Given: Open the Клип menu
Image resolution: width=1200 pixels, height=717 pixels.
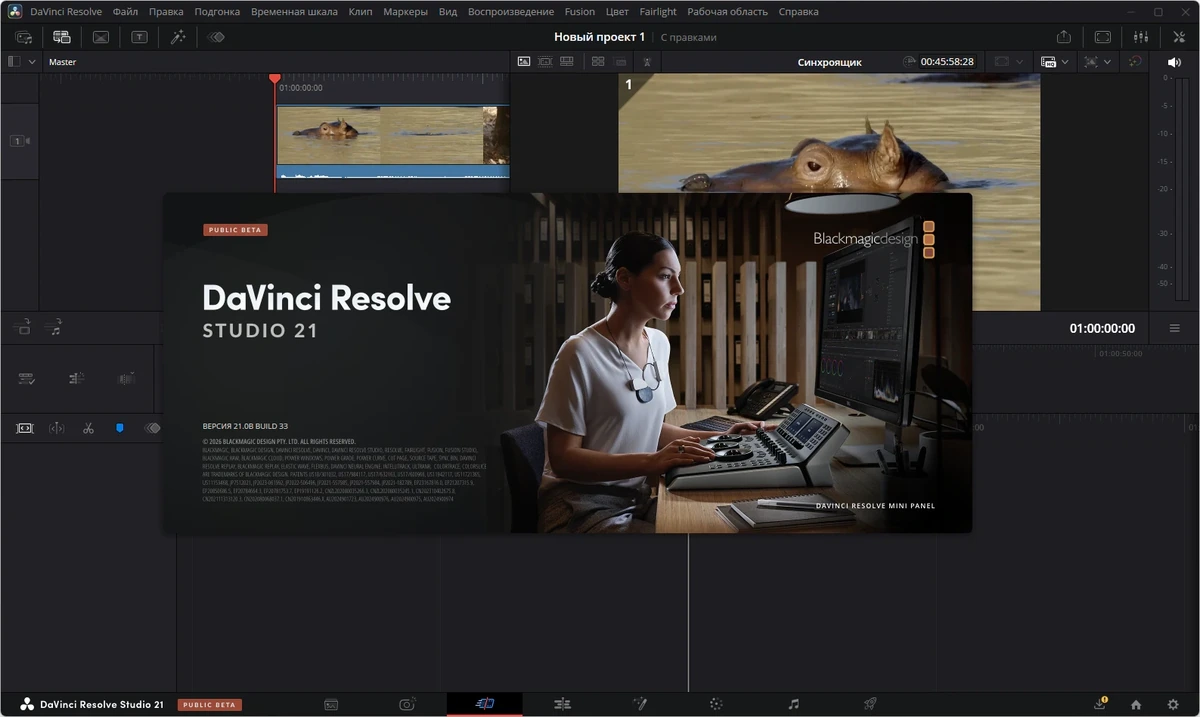Looking at the screenshot, I should pos(360,12).
